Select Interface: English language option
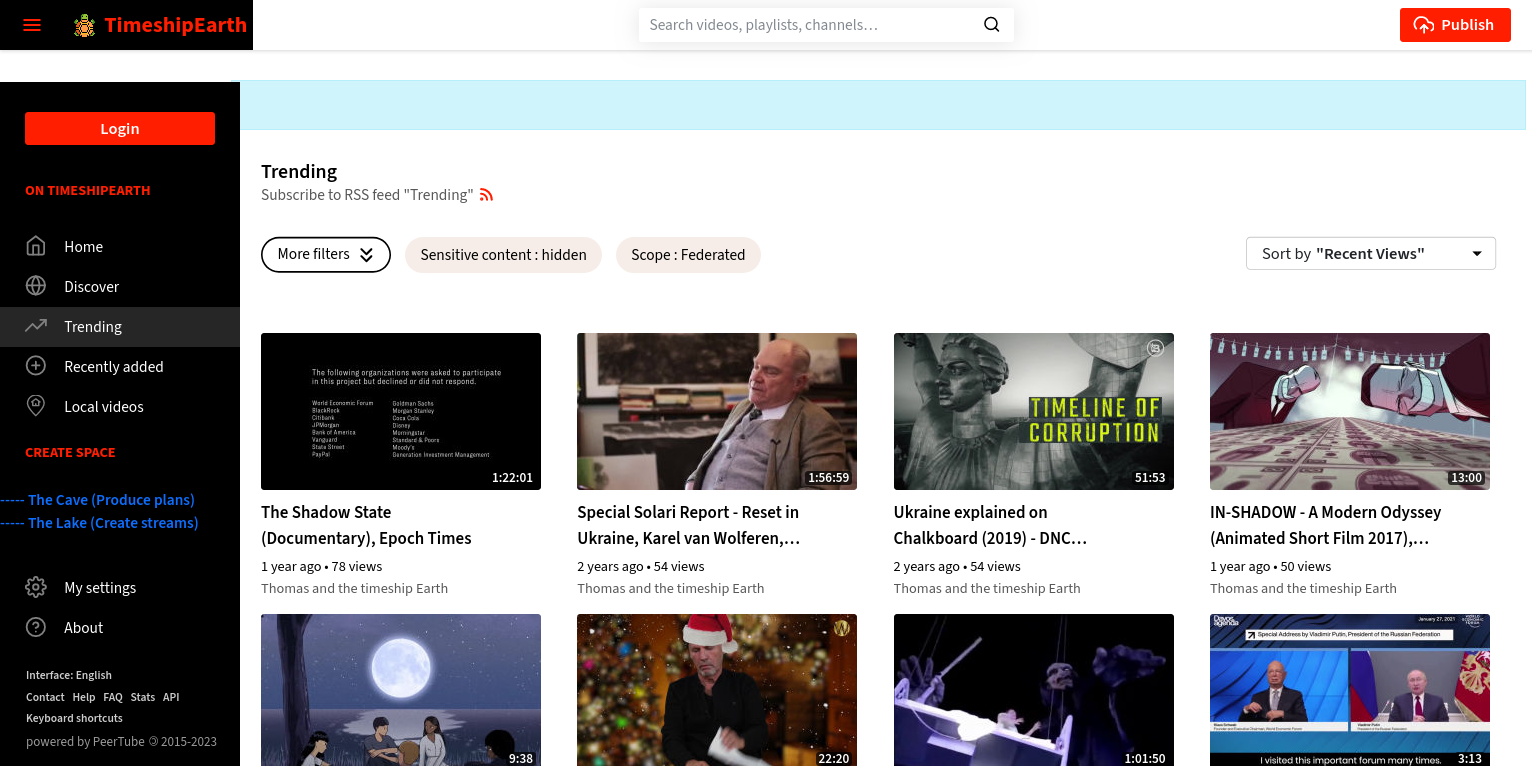This screenshot has height=766, width=1532. tap(68, 675)
